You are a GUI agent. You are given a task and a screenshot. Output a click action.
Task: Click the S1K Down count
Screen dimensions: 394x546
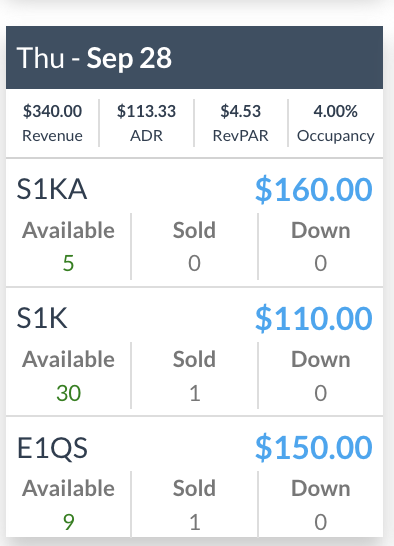320,393
